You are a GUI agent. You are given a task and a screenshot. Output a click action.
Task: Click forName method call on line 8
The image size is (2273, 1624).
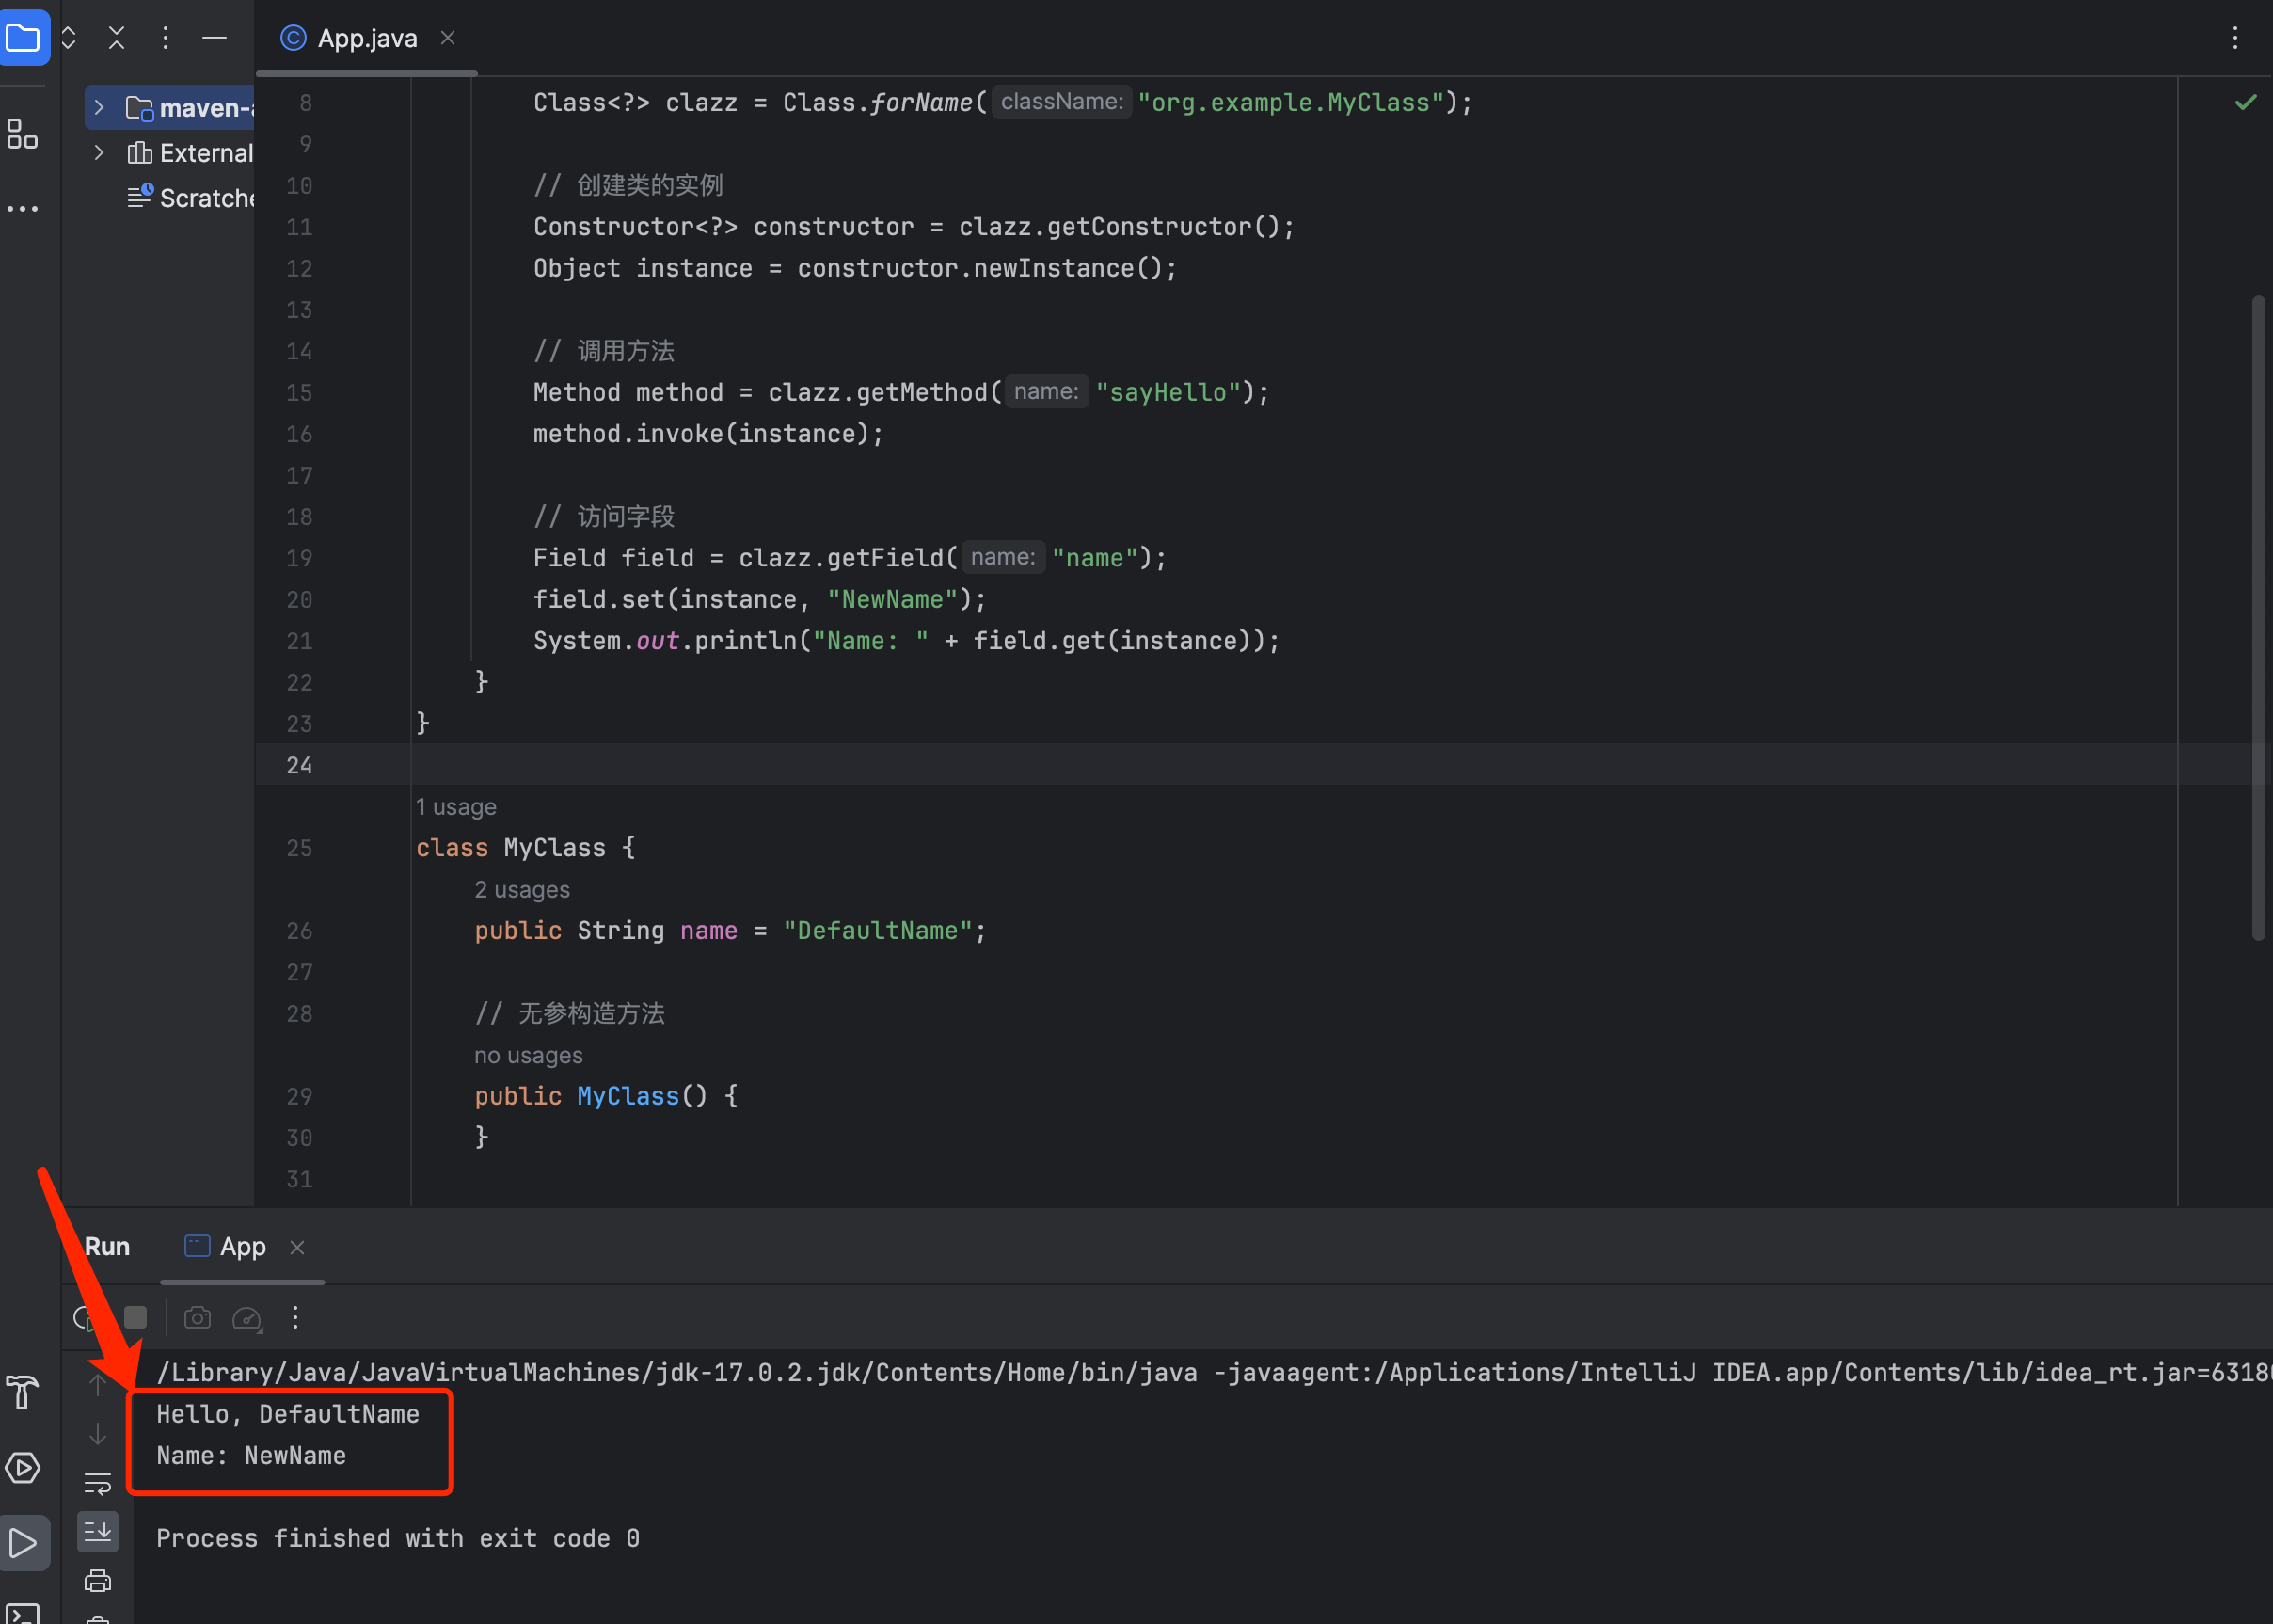(x=921, y=103)
